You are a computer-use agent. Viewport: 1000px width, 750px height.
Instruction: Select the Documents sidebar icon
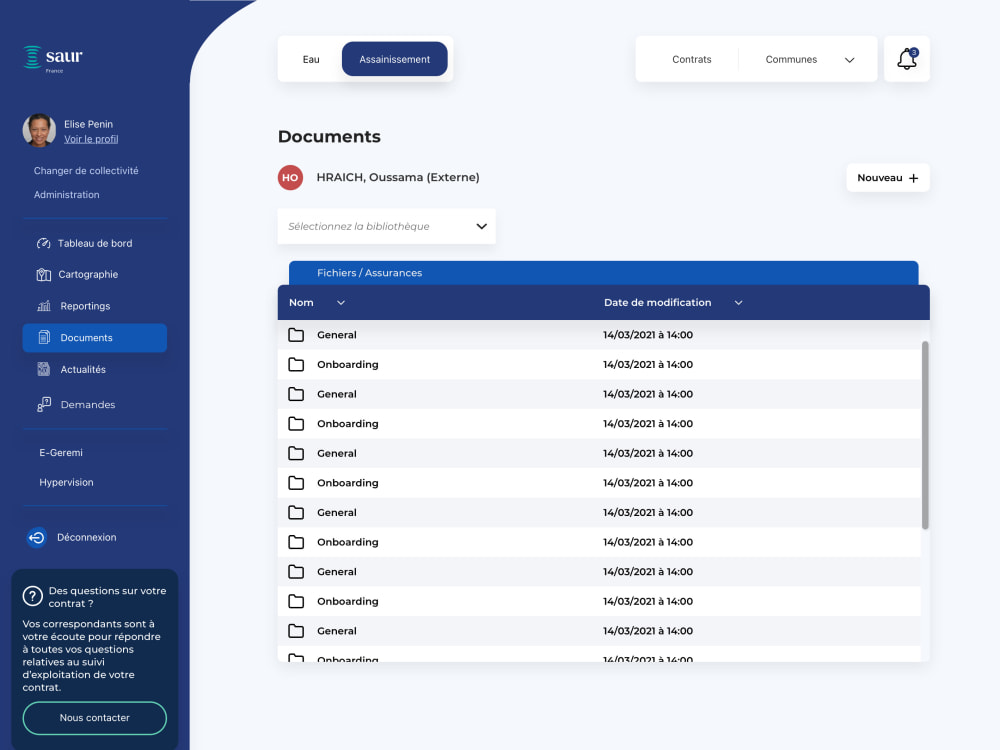(x=44, y=337)
